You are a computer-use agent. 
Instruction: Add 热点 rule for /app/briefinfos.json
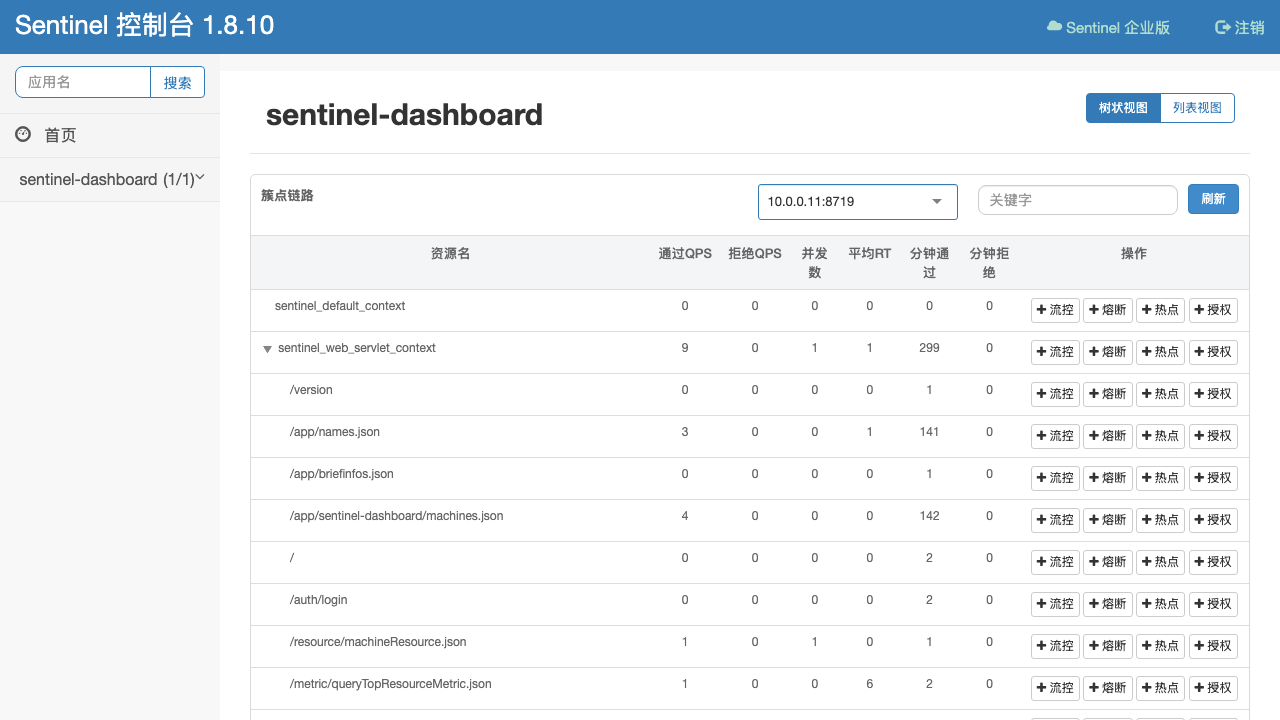[x=1161, y=478]
